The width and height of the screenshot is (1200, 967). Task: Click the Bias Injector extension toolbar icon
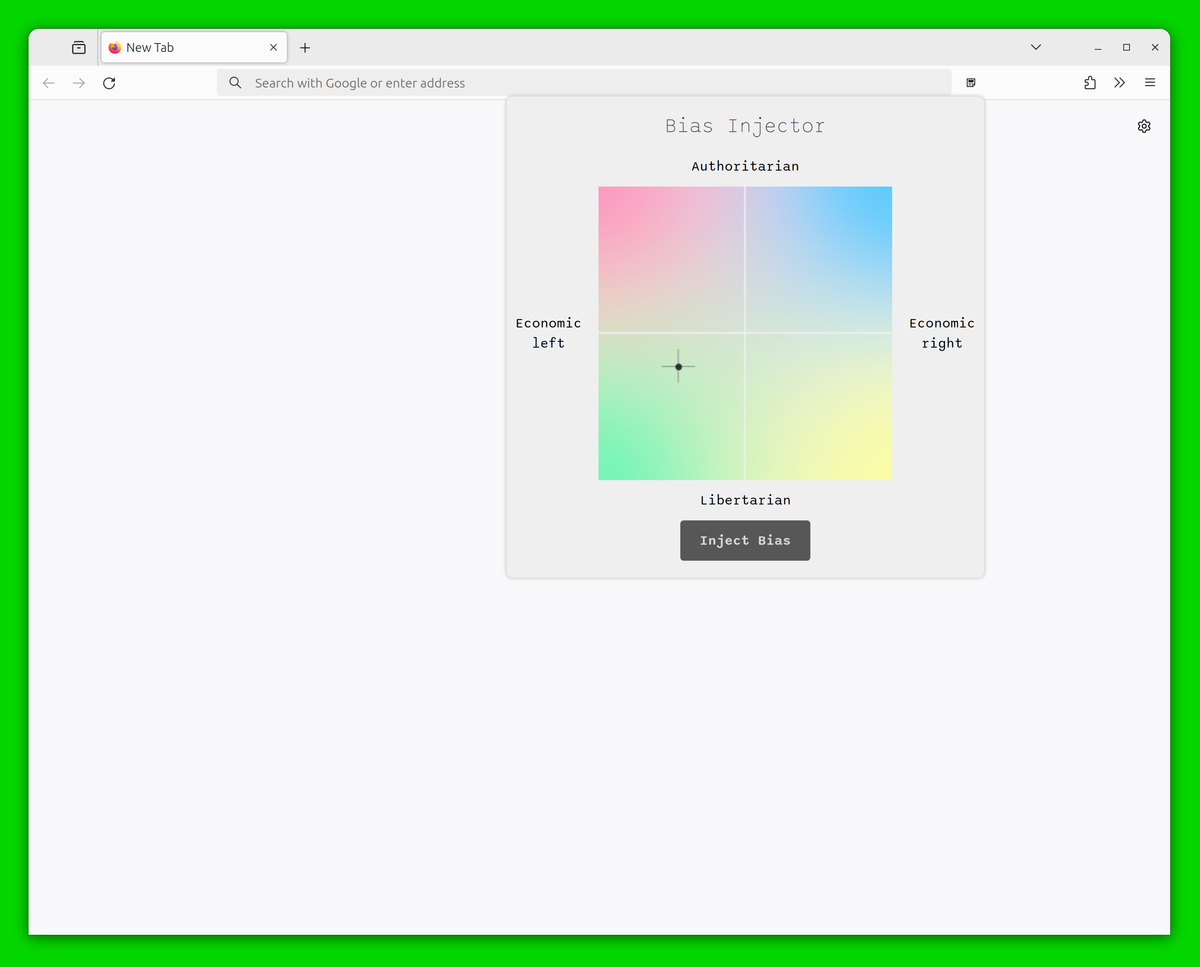pos(971,83)
